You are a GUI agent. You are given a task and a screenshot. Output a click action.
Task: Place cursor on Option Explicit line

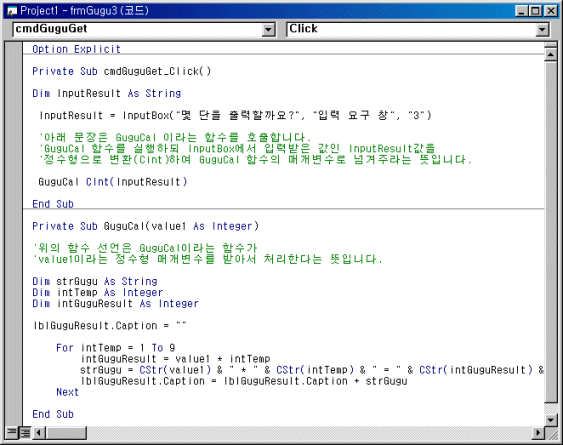[76, 49]
